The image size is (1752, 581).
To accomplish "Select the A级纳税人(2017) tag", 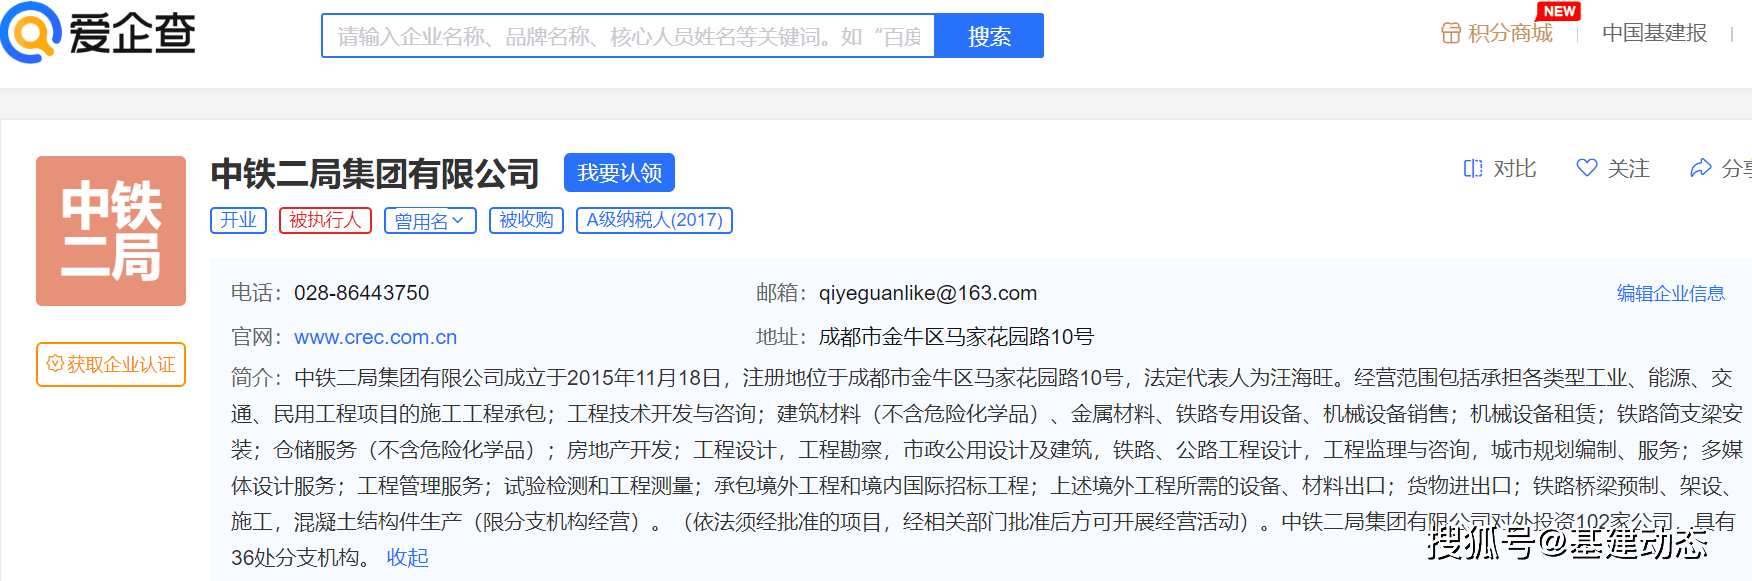I will pos(654,220).
